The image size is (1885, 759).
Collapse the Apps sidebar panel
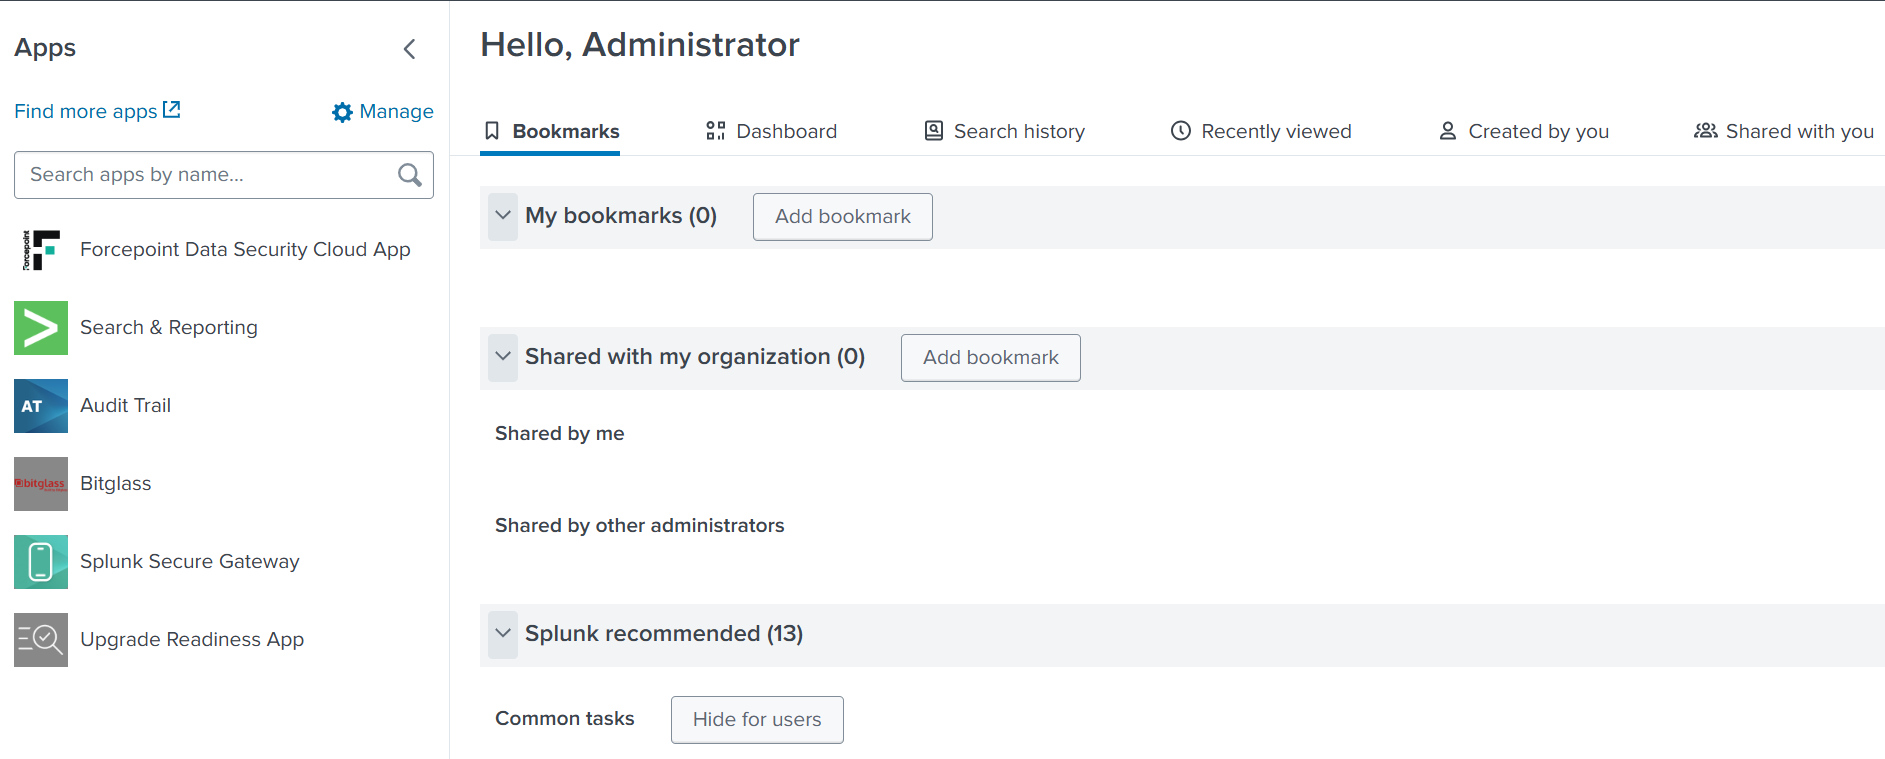click(x=409, y=49)
